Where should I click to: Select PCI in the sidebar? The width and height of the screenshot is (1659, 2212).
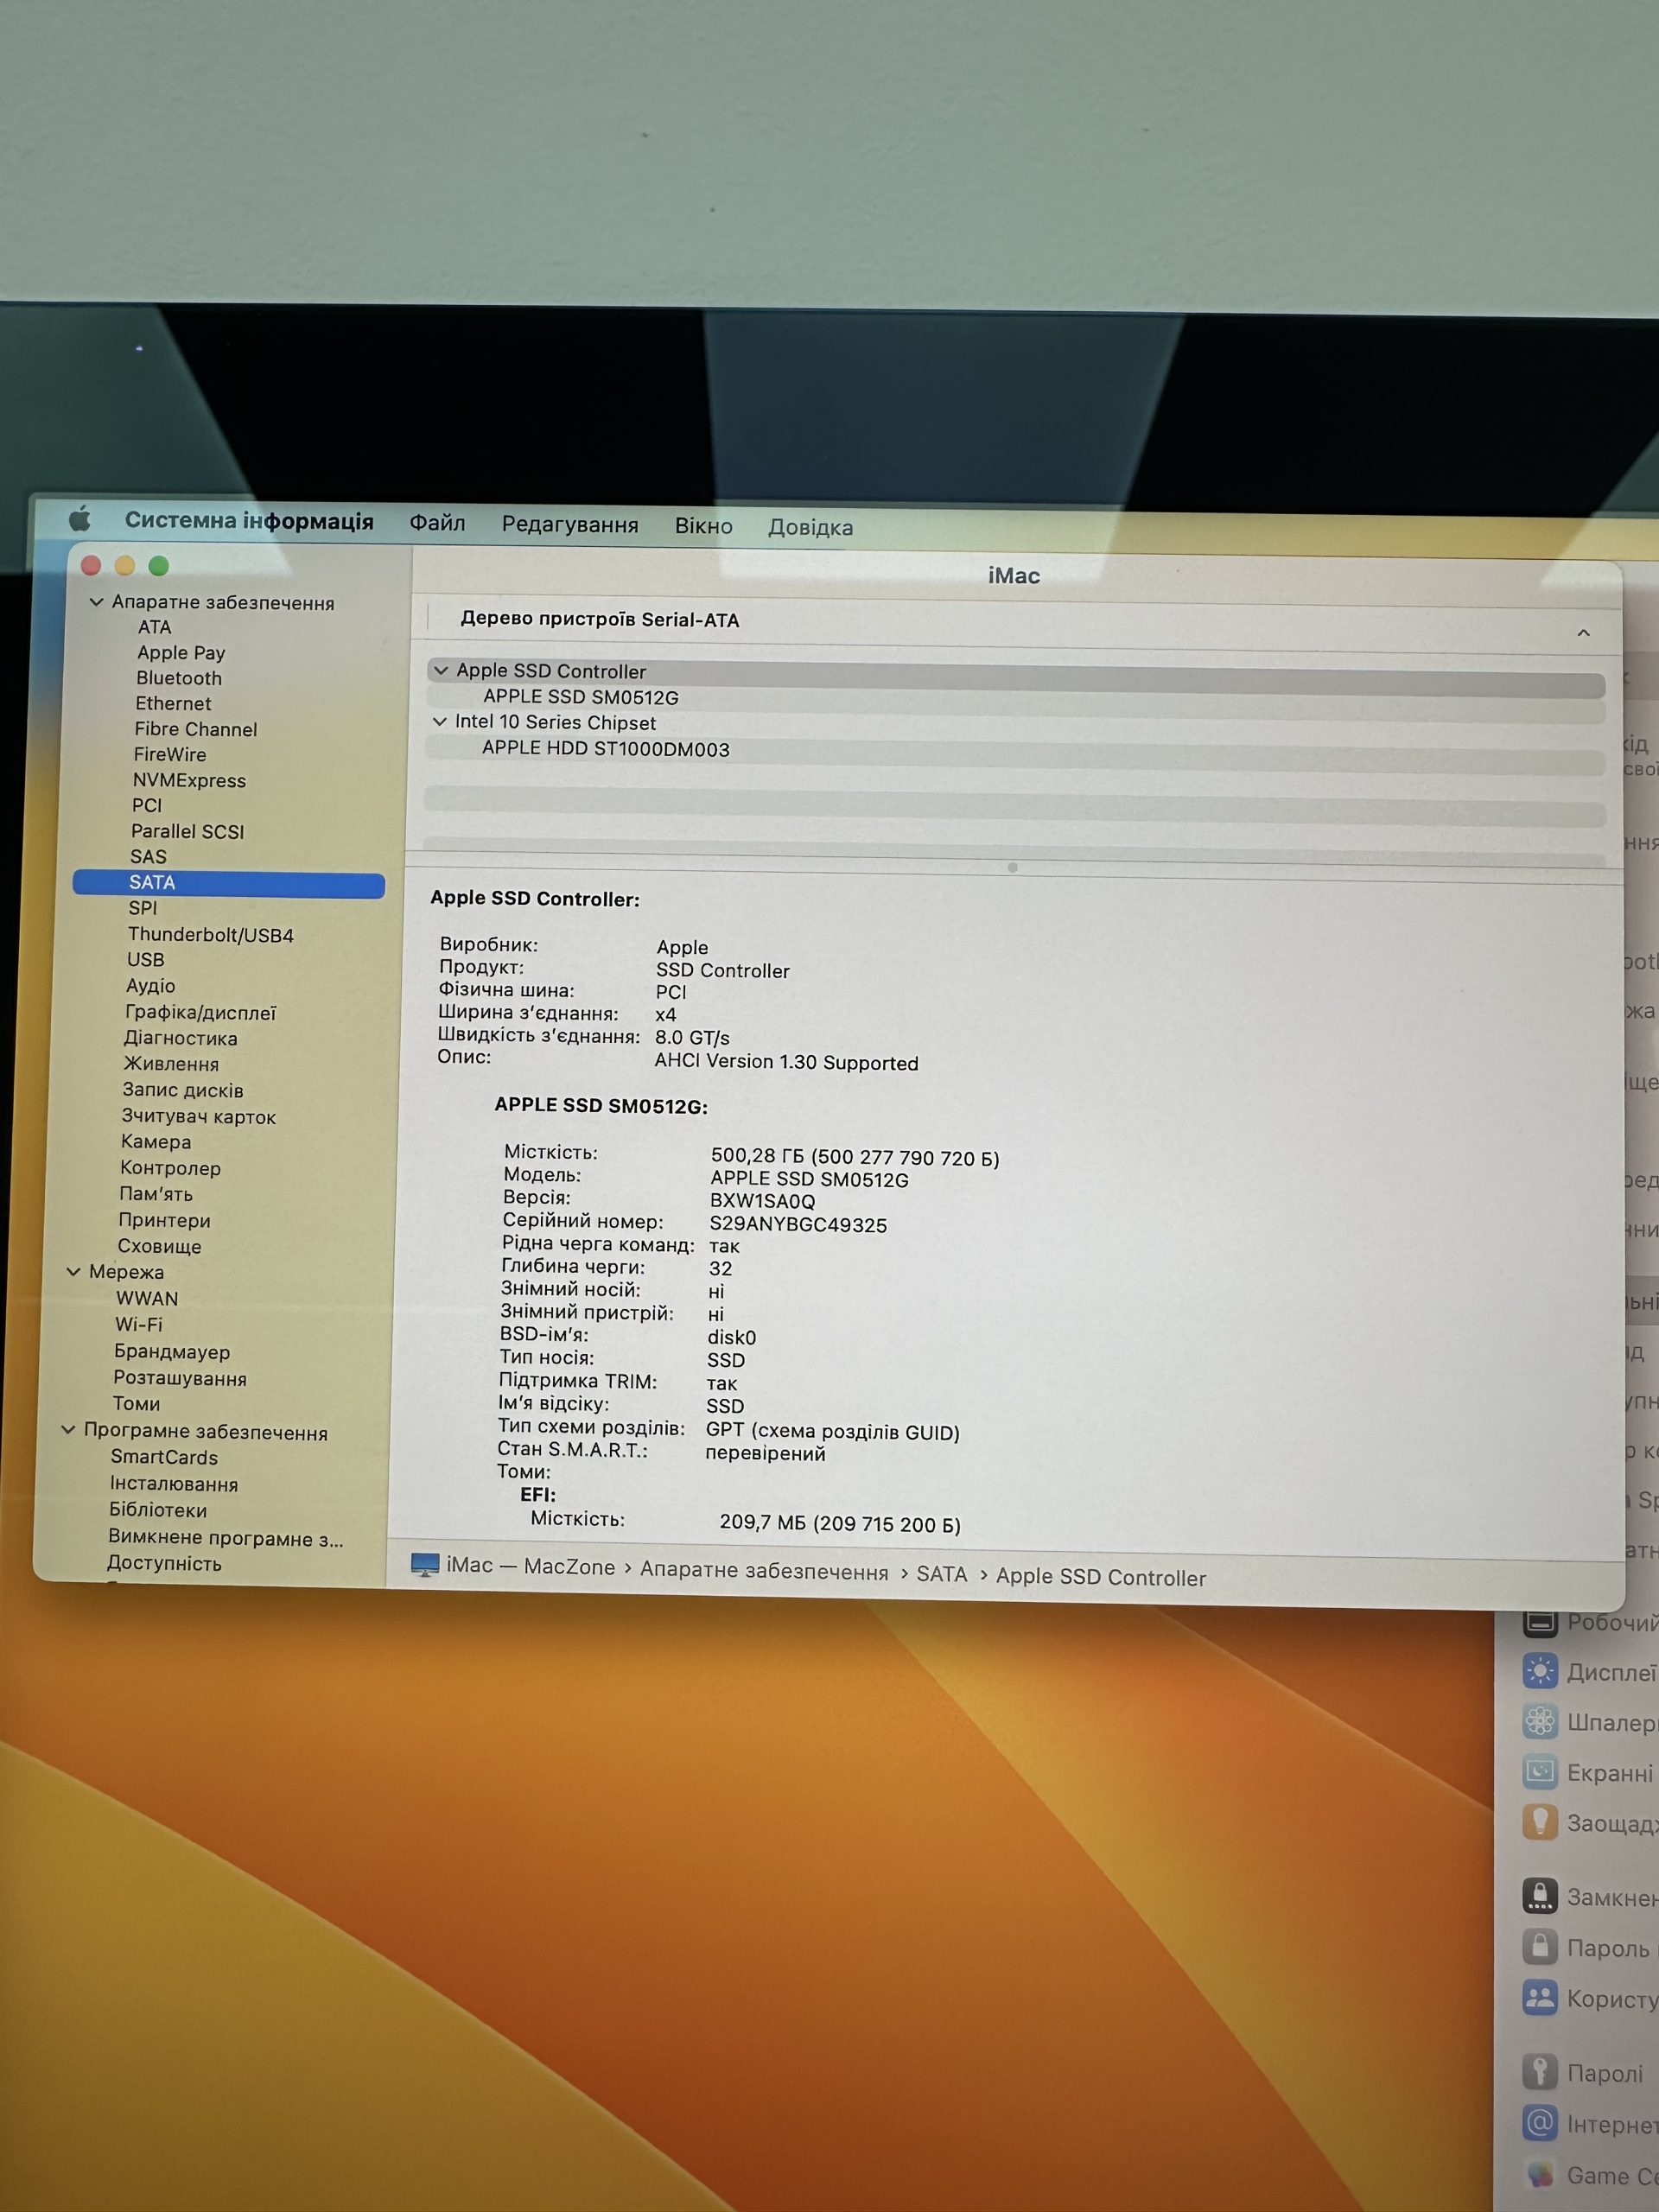[x=146, y=805]
